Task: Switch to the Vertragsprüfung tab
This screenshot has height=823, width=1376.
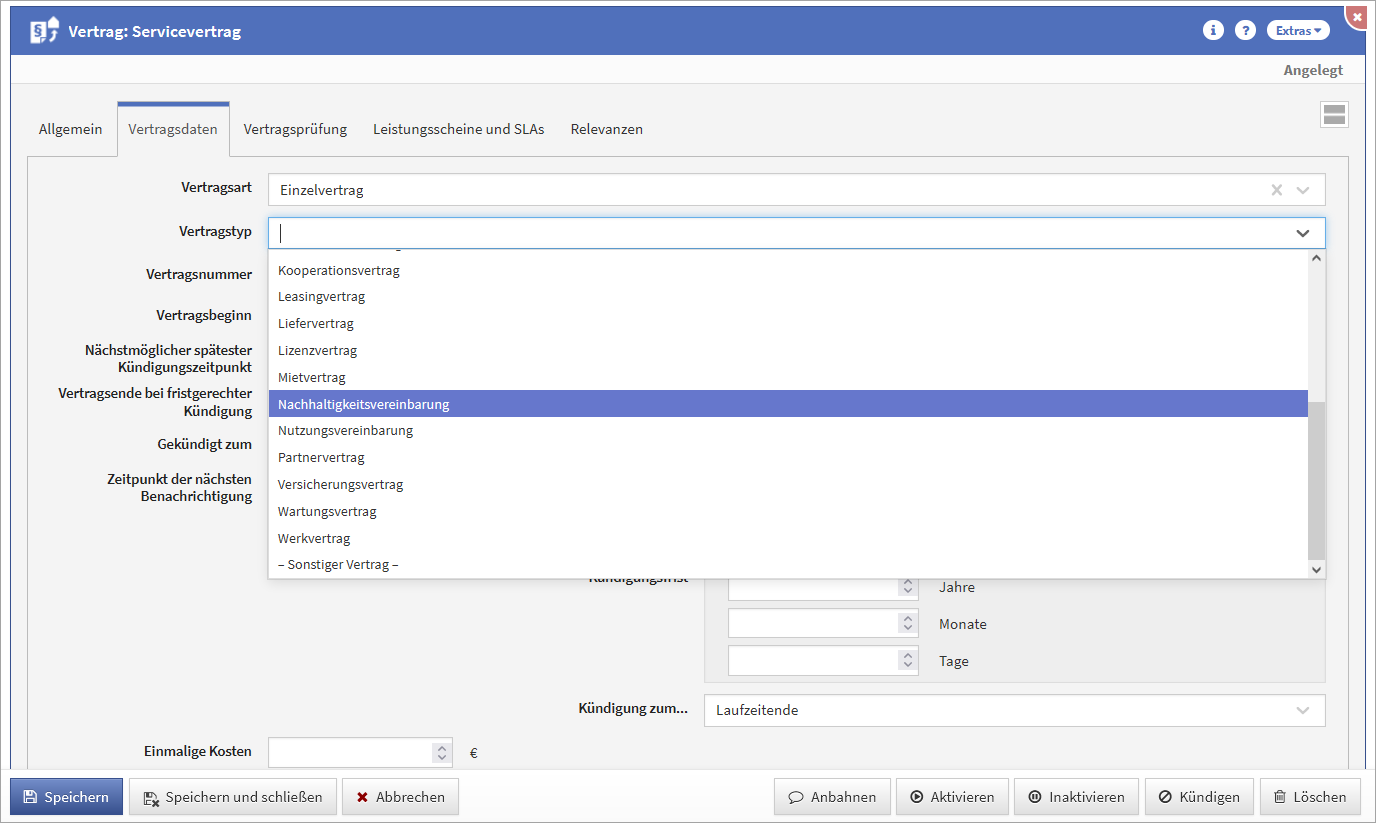Action: (x=295, y=129)
